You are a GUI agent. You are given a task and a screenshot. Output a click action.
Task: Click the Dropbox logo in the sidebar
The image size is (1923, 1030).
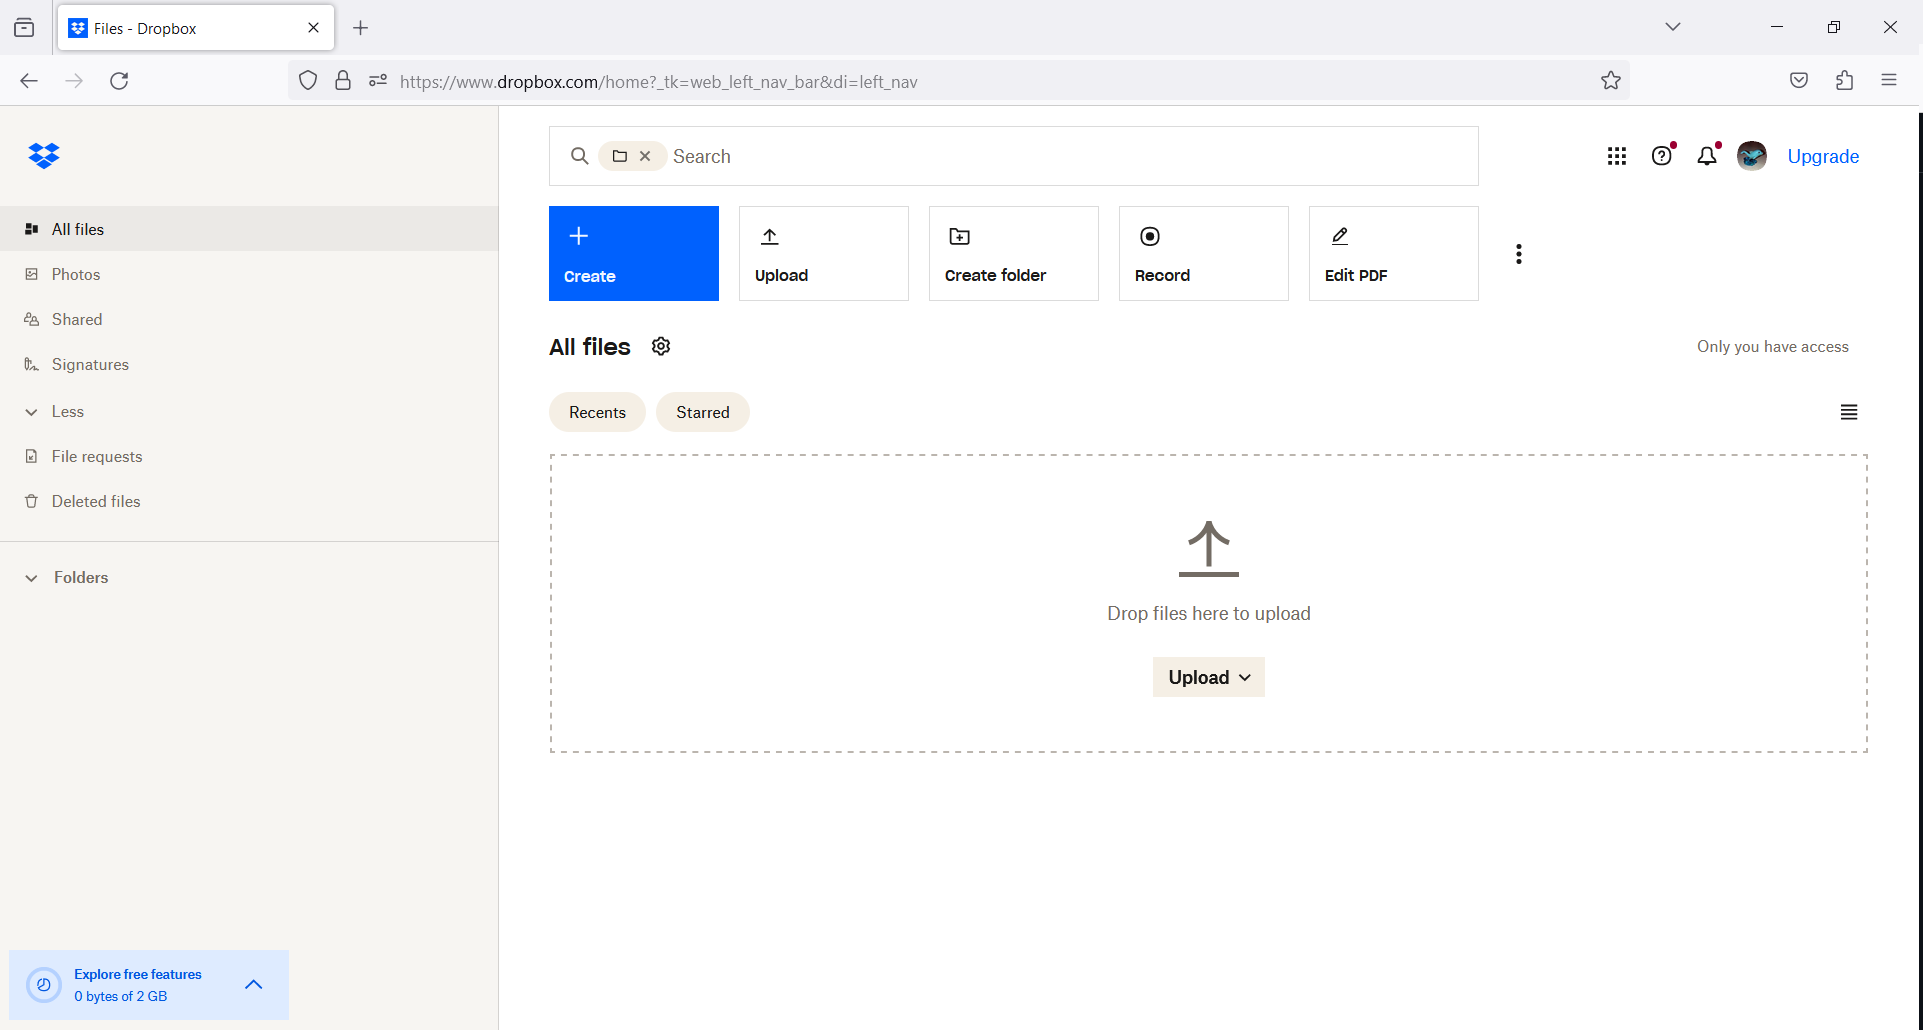click(45, 156)
